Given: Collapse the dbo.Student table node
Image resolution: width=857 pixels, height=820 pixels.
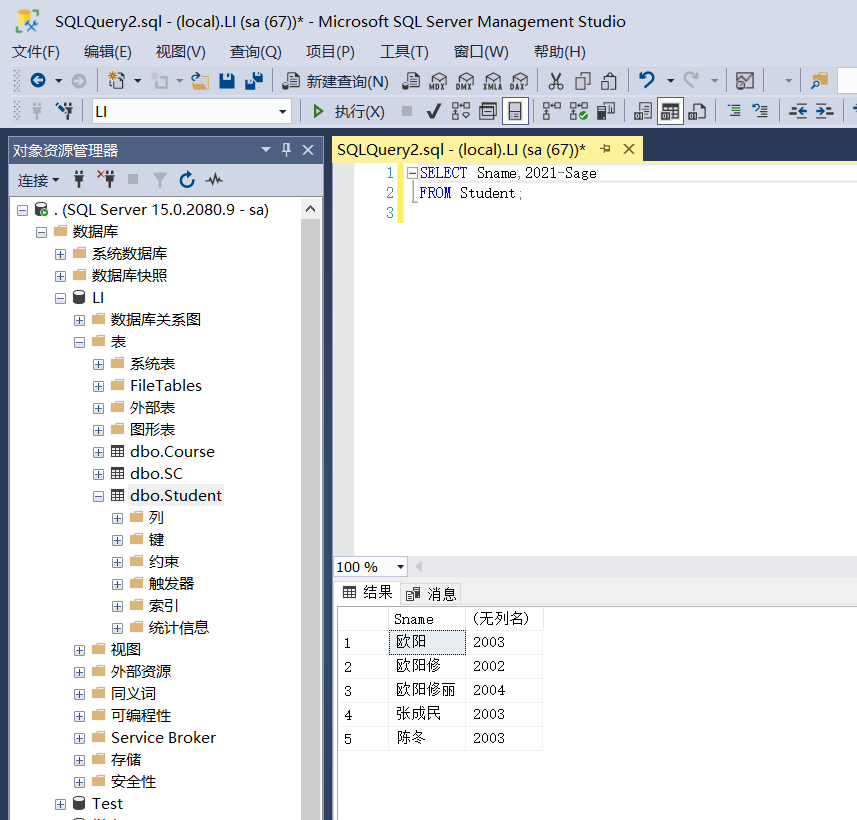Looking at the screenshot, I should click(98, 496).
